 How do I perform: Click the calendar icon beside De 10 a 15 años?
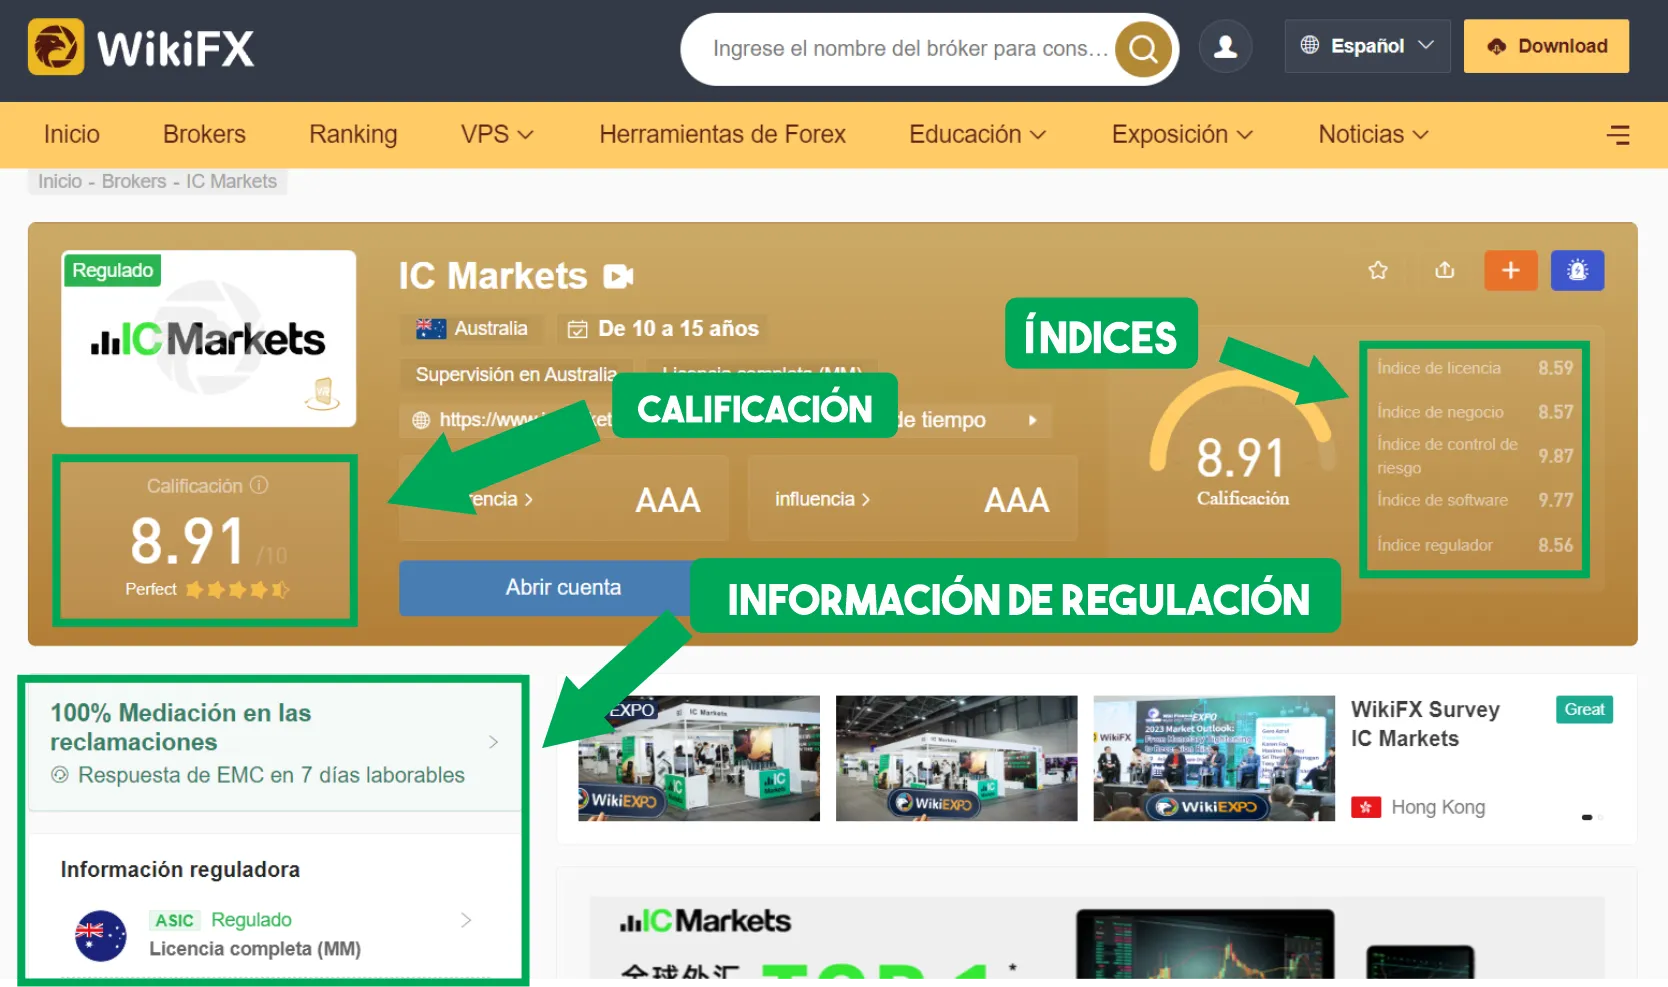(577, 329)
